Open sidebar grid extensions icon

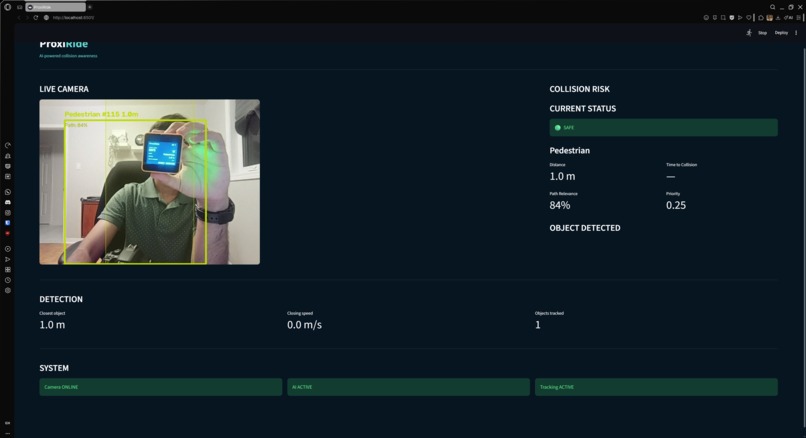point(8,269)
